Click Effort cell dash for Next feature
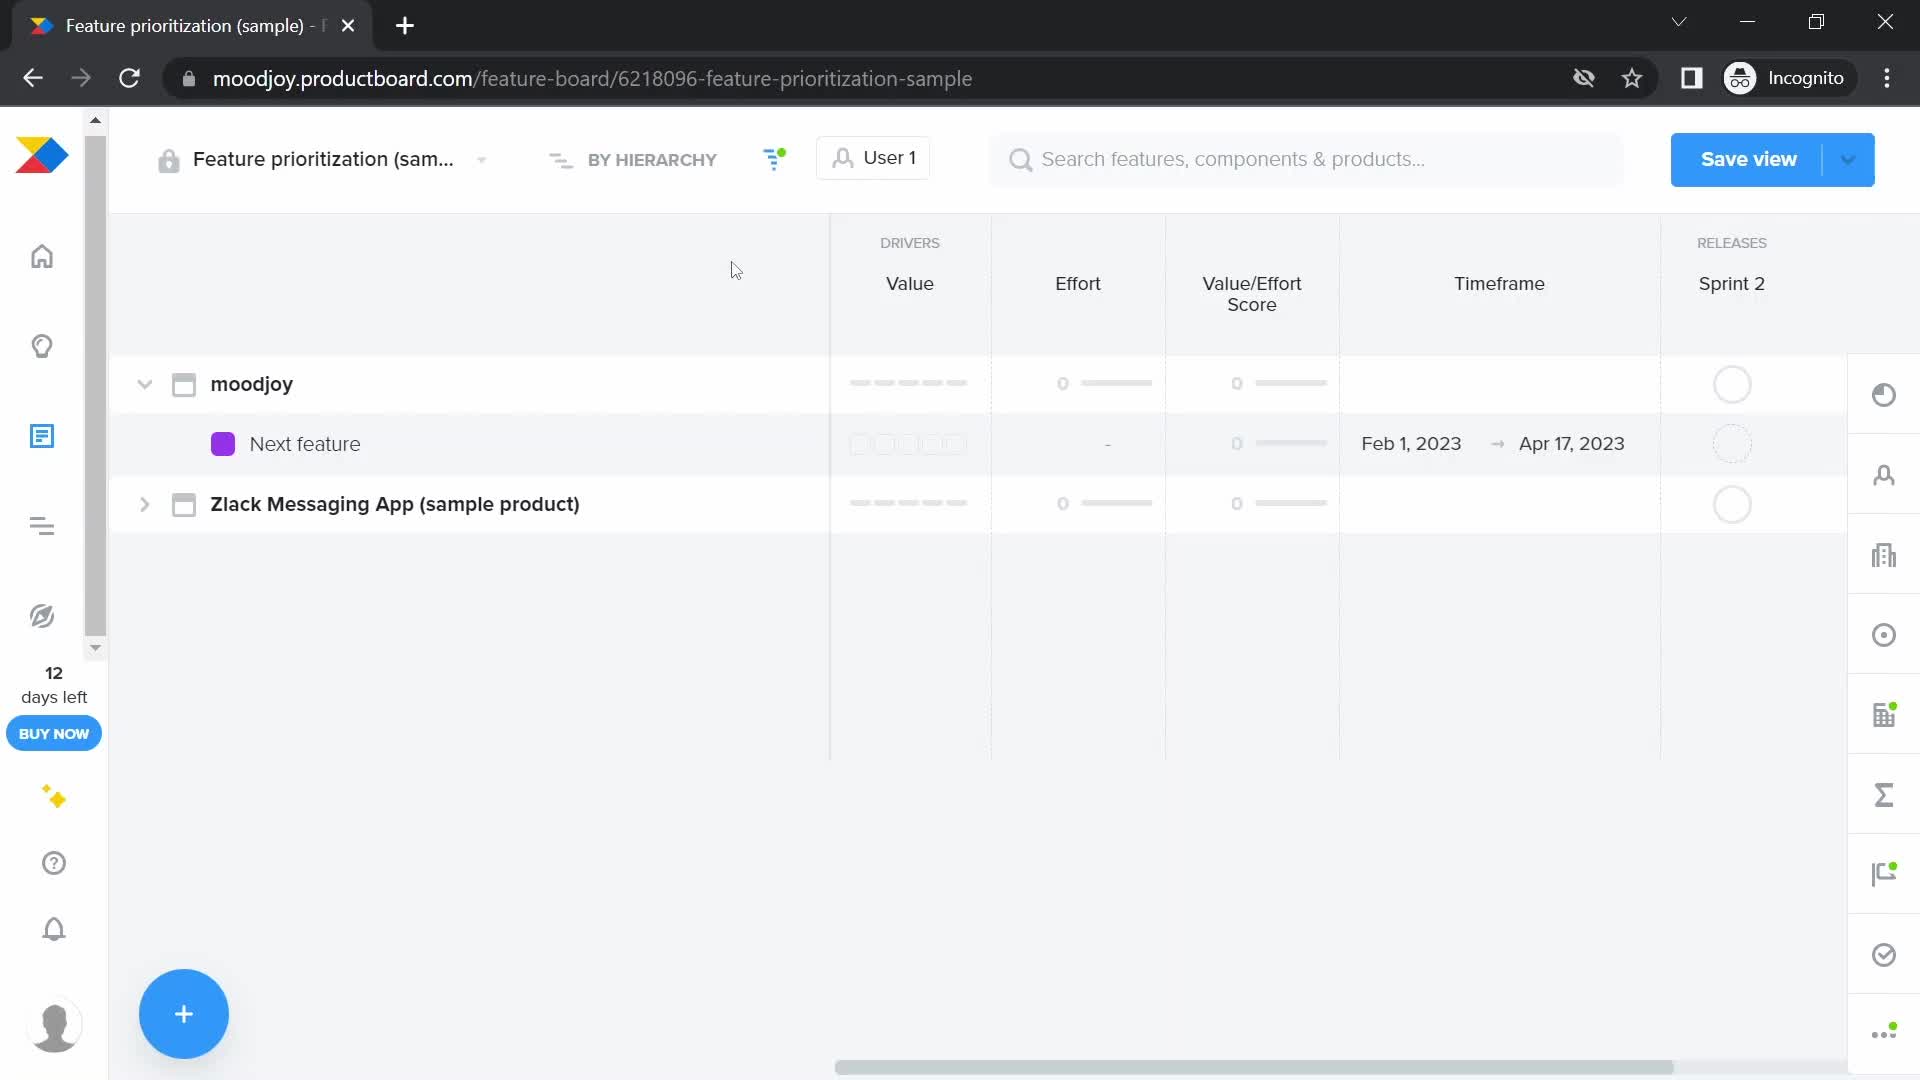Image resolution: width=1920 pixels, height=1080 pixels. tap(1108, 444)
